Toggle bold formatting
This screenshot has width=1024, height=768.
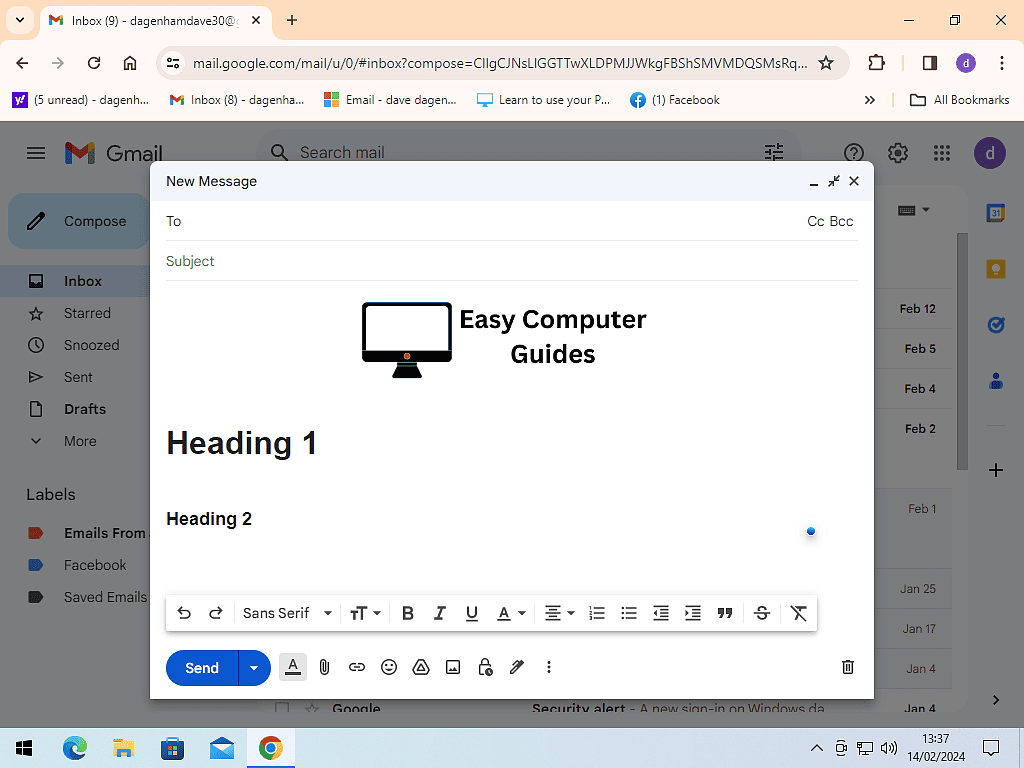[407, 613]
